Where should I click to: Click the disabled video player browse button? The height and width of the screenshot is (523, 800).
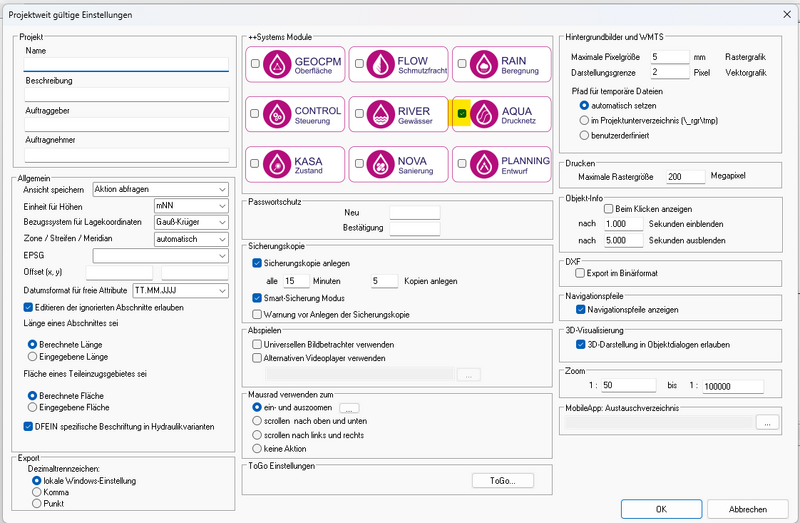[468, 375]
